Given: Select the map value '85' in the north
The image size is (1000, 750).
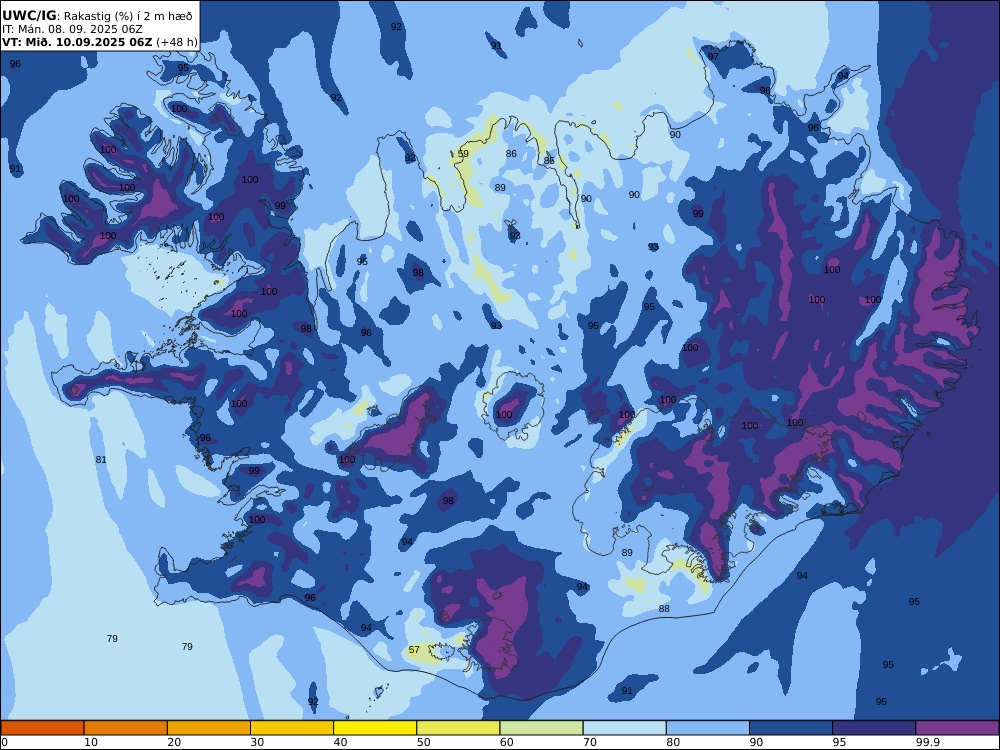Looking at the screenshot, I should (550, 161).
